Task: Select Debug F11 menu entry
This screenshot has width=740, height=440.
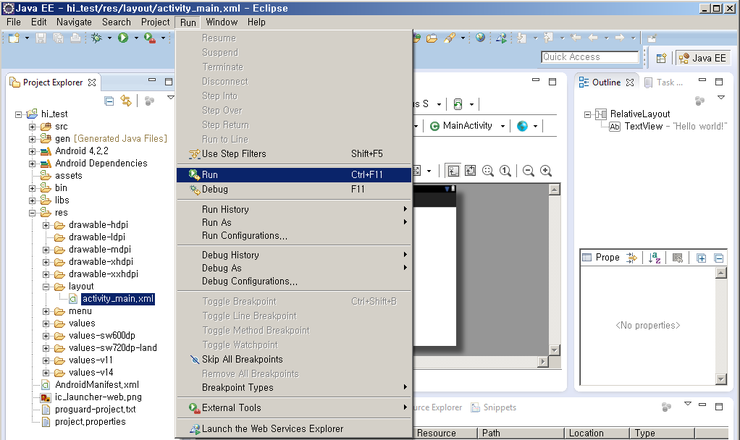Action: coord(294,189)
